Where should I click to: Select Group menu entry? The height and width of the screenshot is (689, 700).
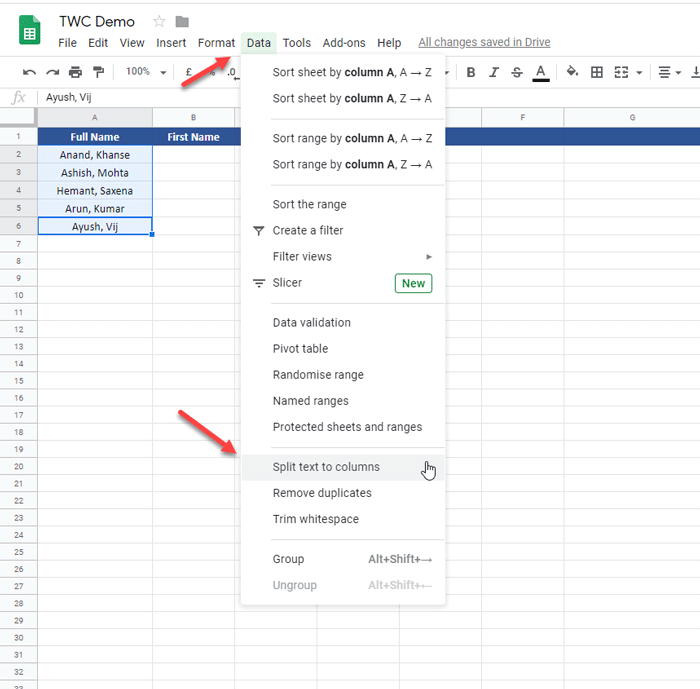point(343,559)
